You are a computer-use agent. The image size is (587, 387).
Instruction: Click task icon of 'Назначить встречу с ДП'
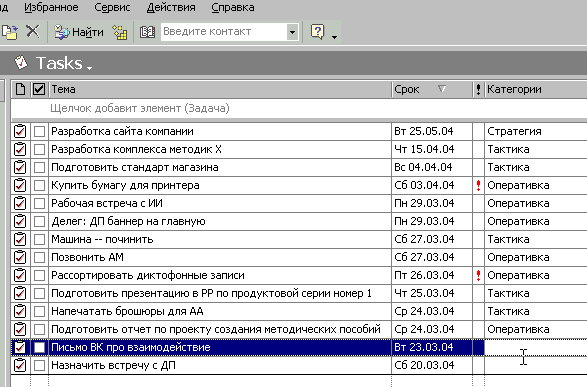(20, 365)
